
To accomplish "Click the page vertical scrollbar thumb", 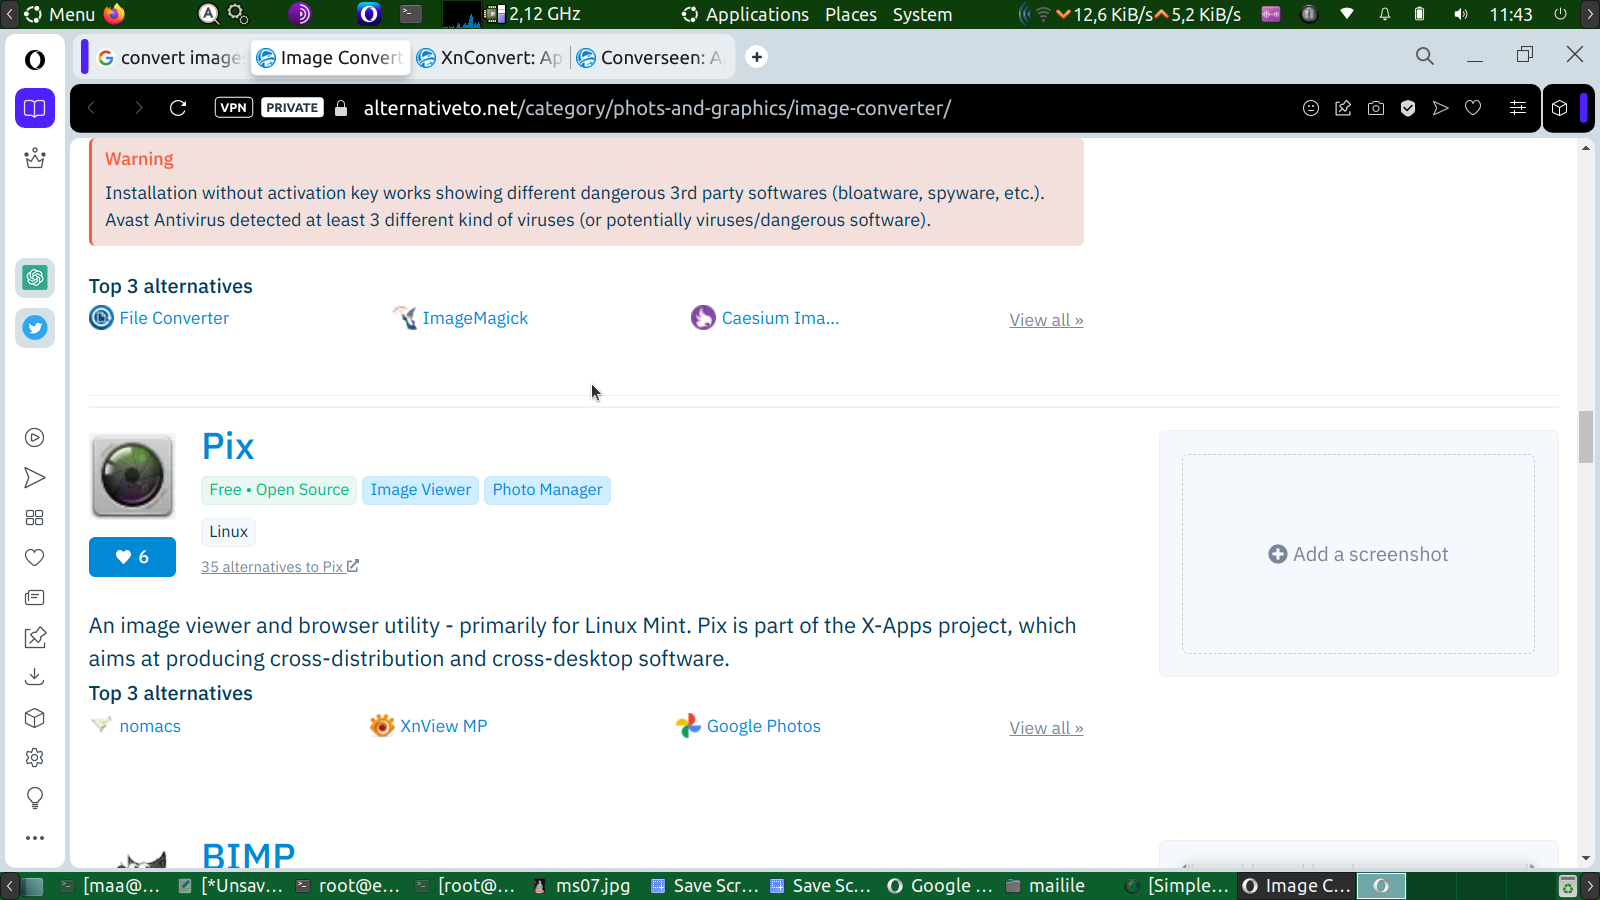I will (1586, 437).
